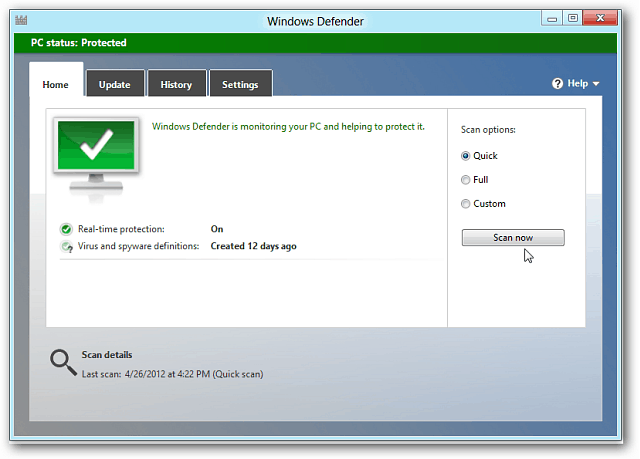The height and width of the screenshot is (459, 640).
Task: Click the 'PC status: Protected' banner text
Action: point(79,43)
